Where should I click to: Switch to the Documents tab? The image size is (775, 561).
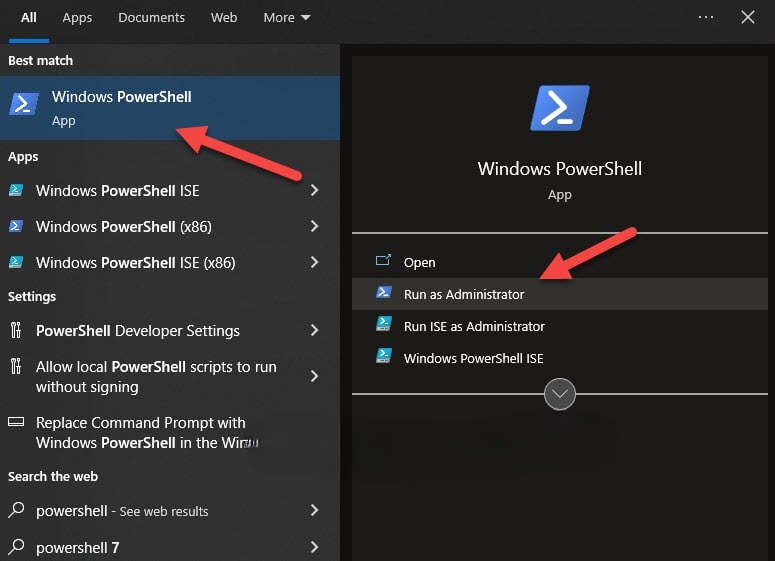(x=151, y=18)
